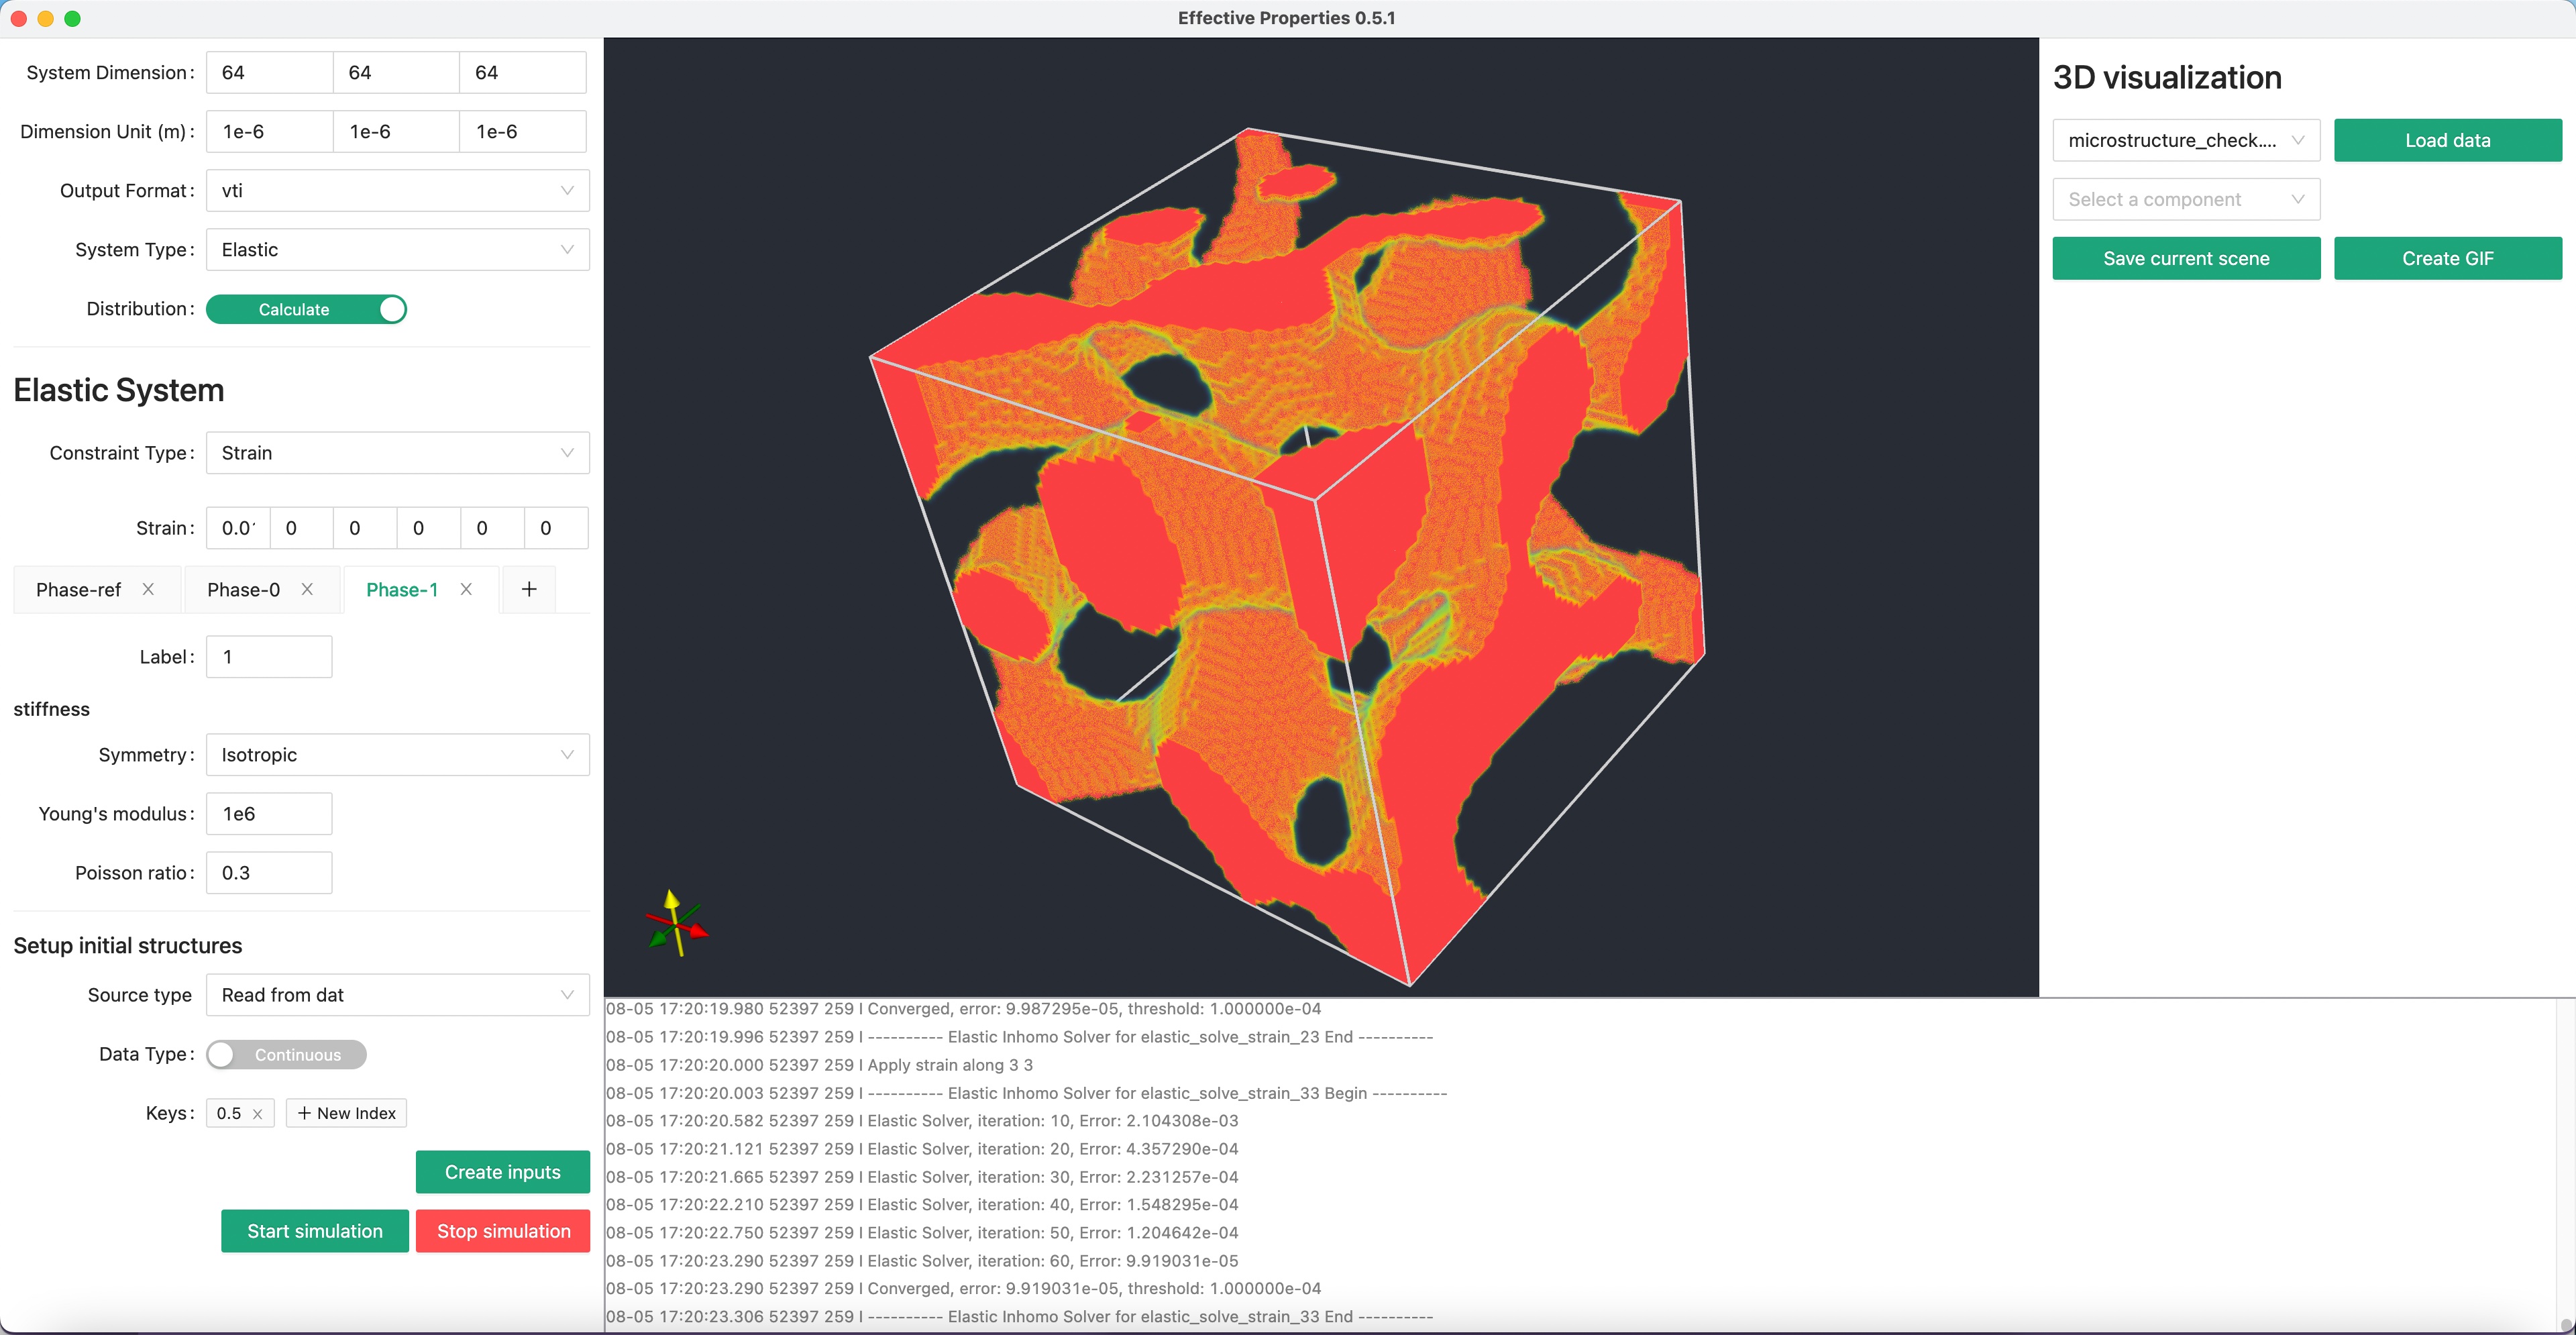The image size is (2576, 1335).
Task: Close the Phase-1 tab with its X icon
Action: tap(466, 589)
